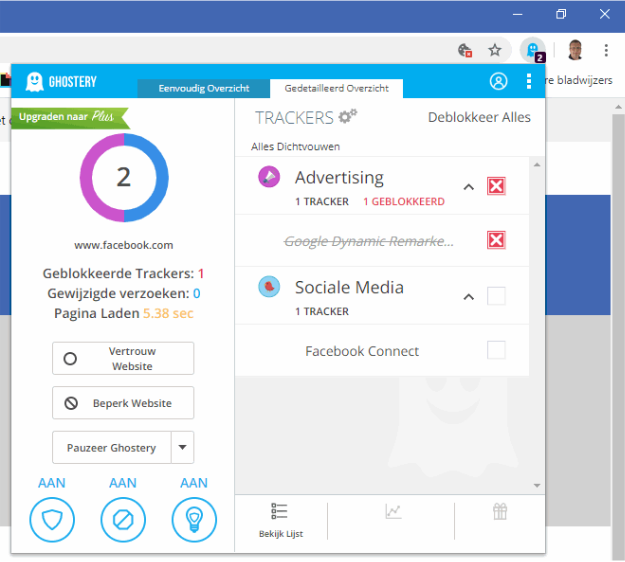Click the Vertrouw Website button
Viewport: 625px width, 562px height.
123,358
